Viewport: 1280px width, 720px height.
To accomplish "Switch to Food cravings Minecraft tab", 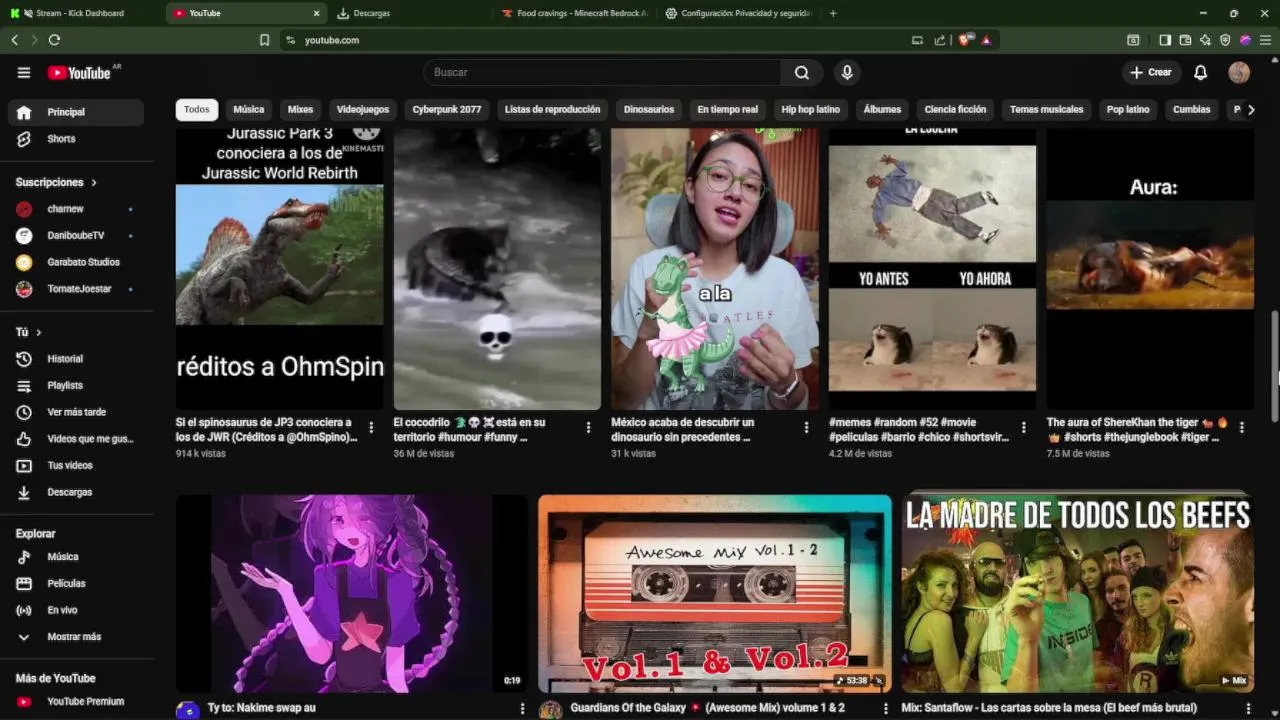I will [575, 13].
